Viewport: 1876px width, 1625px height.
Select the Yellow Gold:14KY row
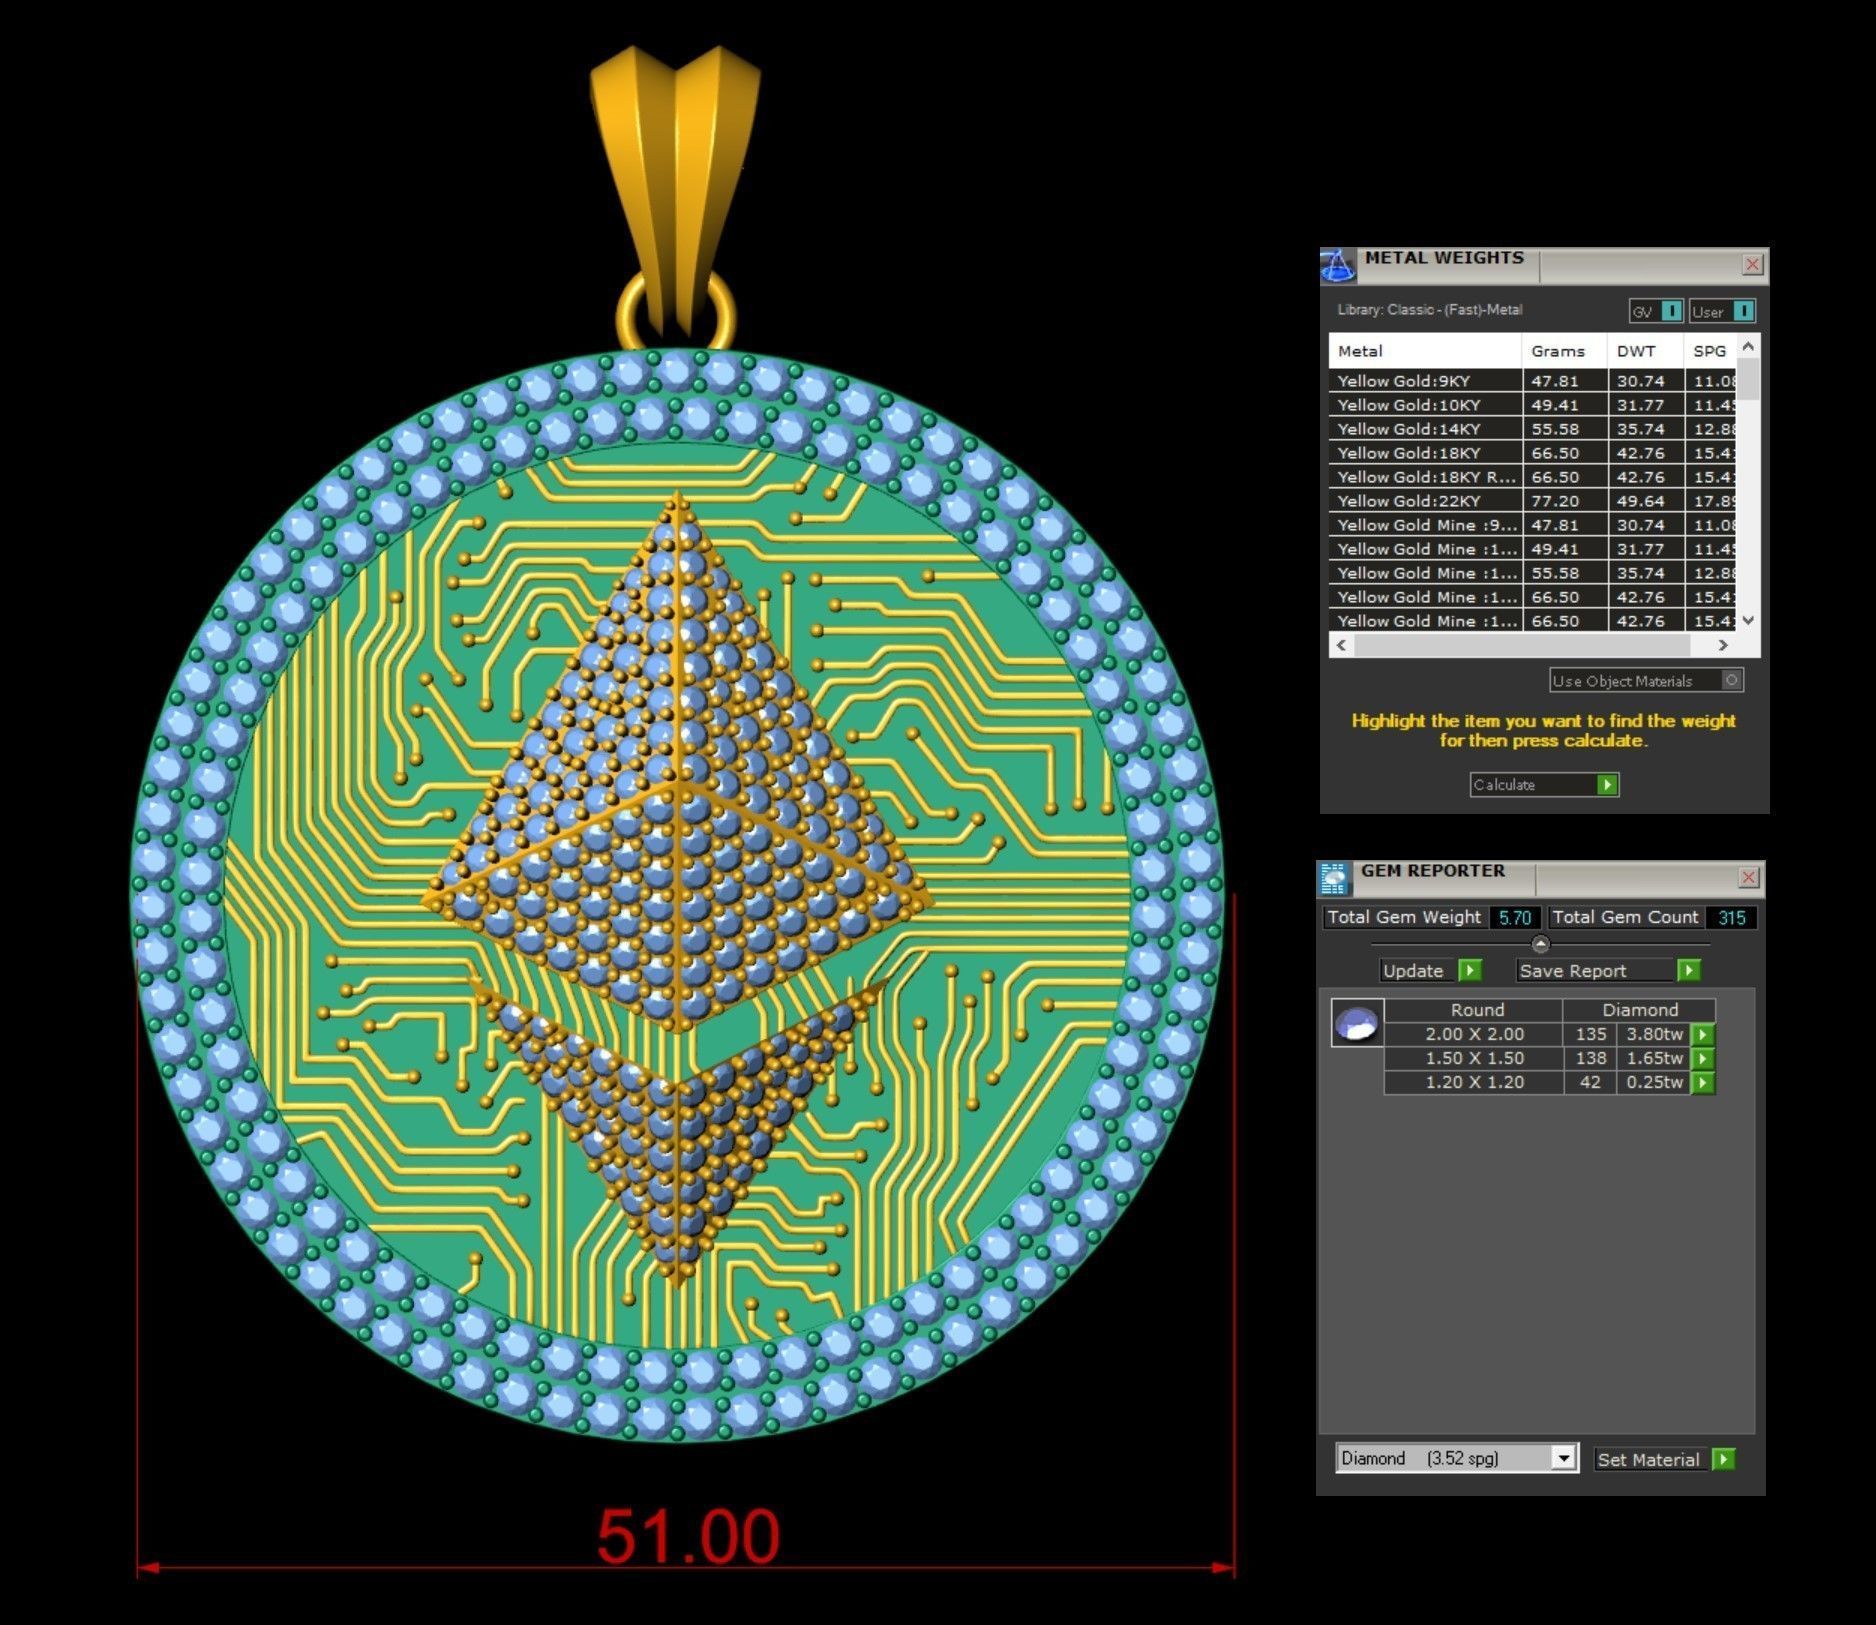(1533, 429)
